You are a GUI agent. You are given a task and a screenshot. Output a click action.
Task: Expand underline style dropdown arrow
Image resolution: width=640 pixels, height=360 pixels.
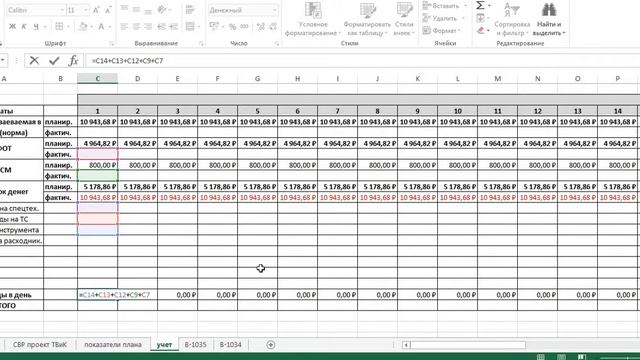(x=44, y=27)
